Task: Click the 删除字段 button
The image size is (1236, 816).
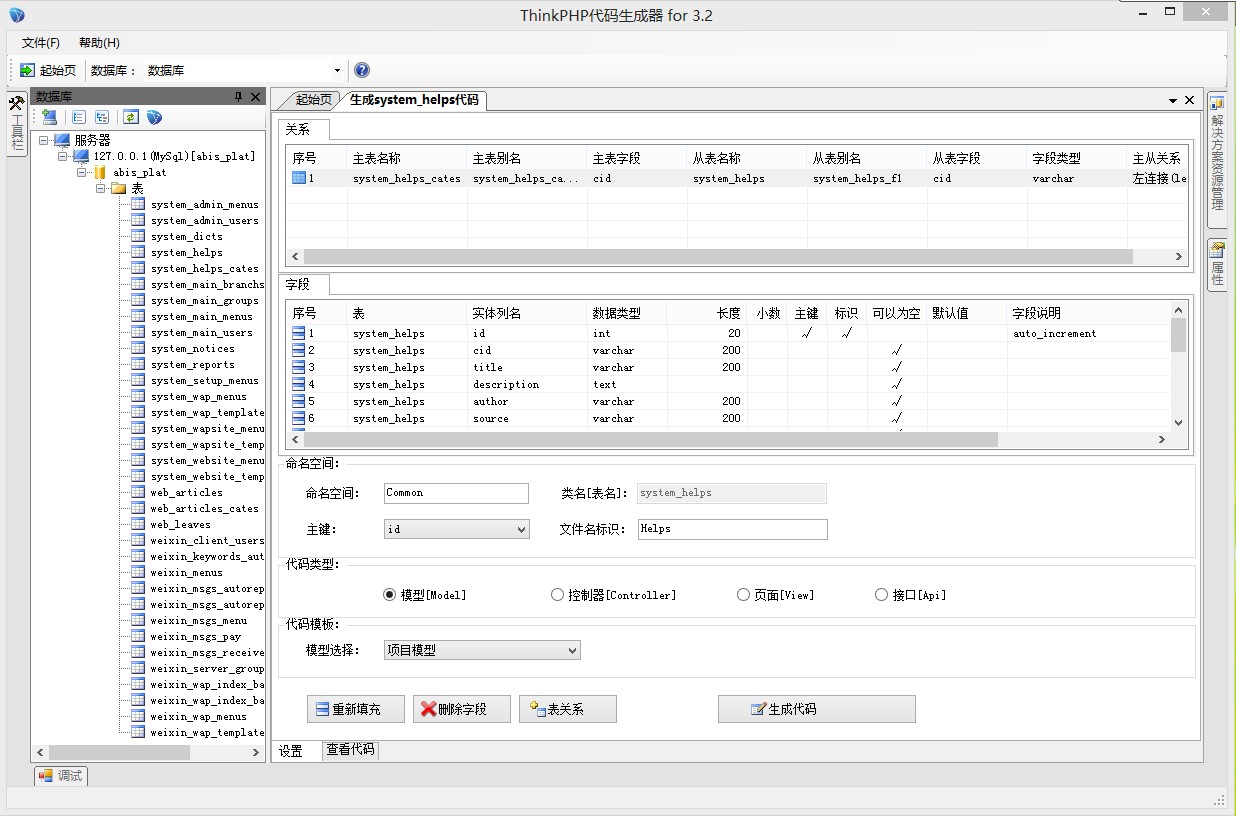Action: 461,709
